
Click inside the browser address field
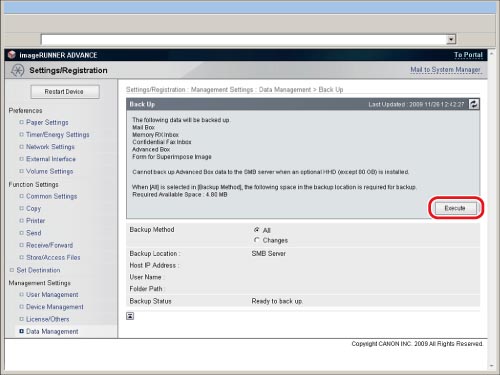click(x=243, y=39)
